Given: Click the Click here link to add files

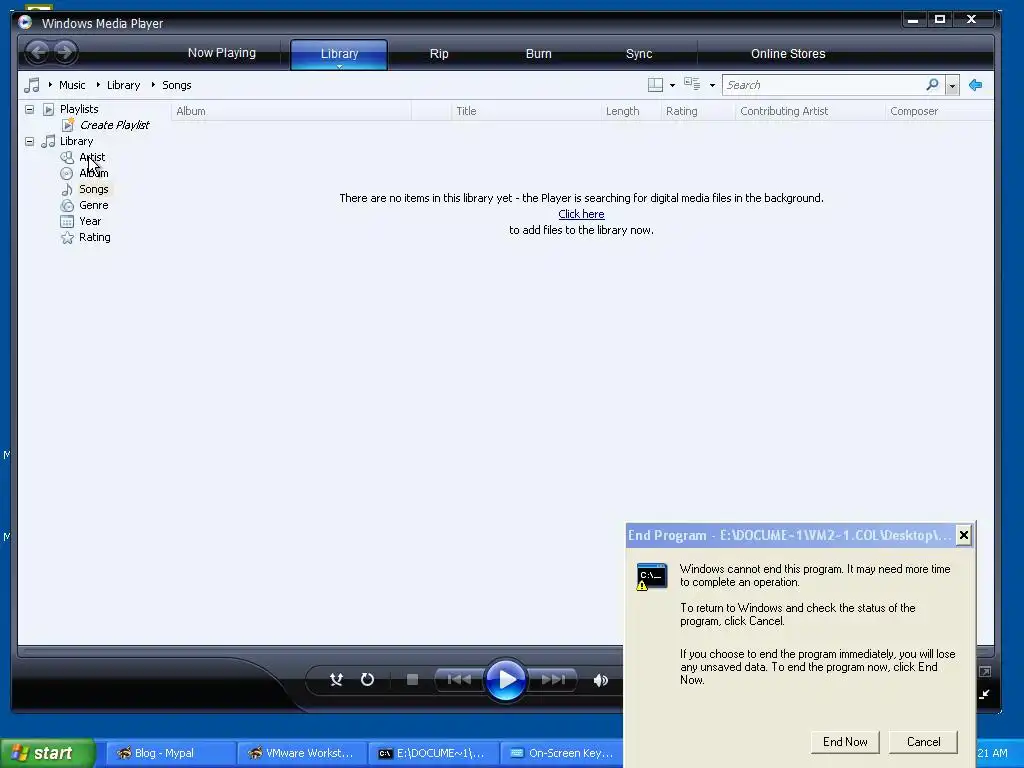Looking at the screenshot, I should coord(581,214).
